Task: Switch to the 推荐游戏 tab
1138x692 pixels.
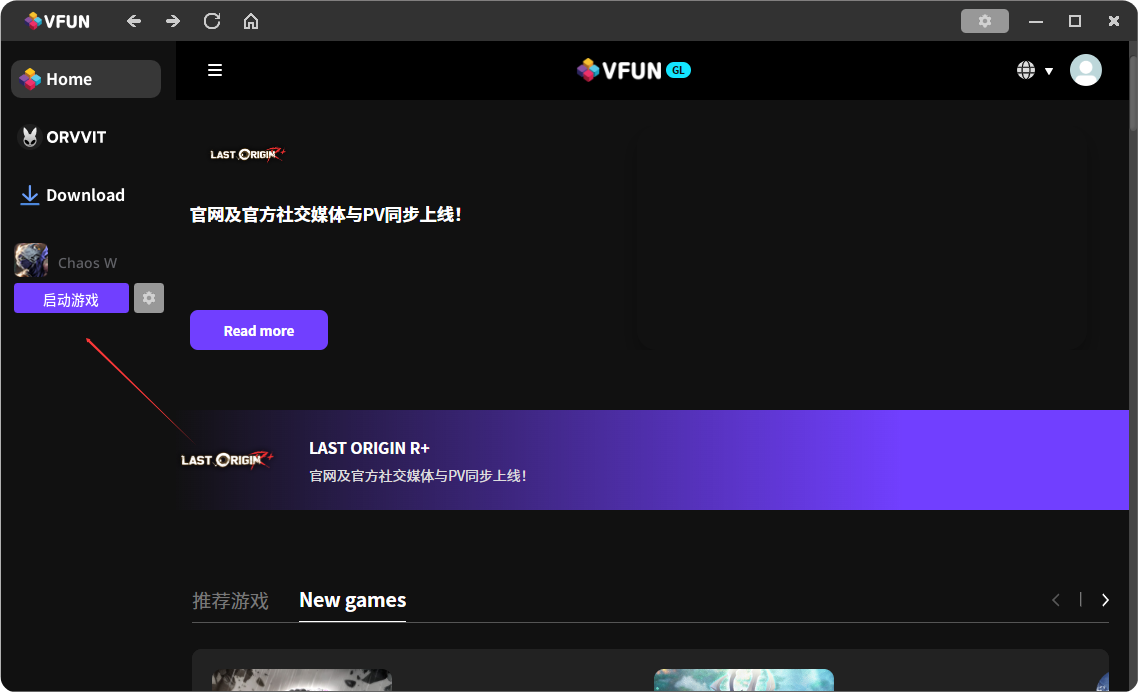Action: (x=230, y=601)
